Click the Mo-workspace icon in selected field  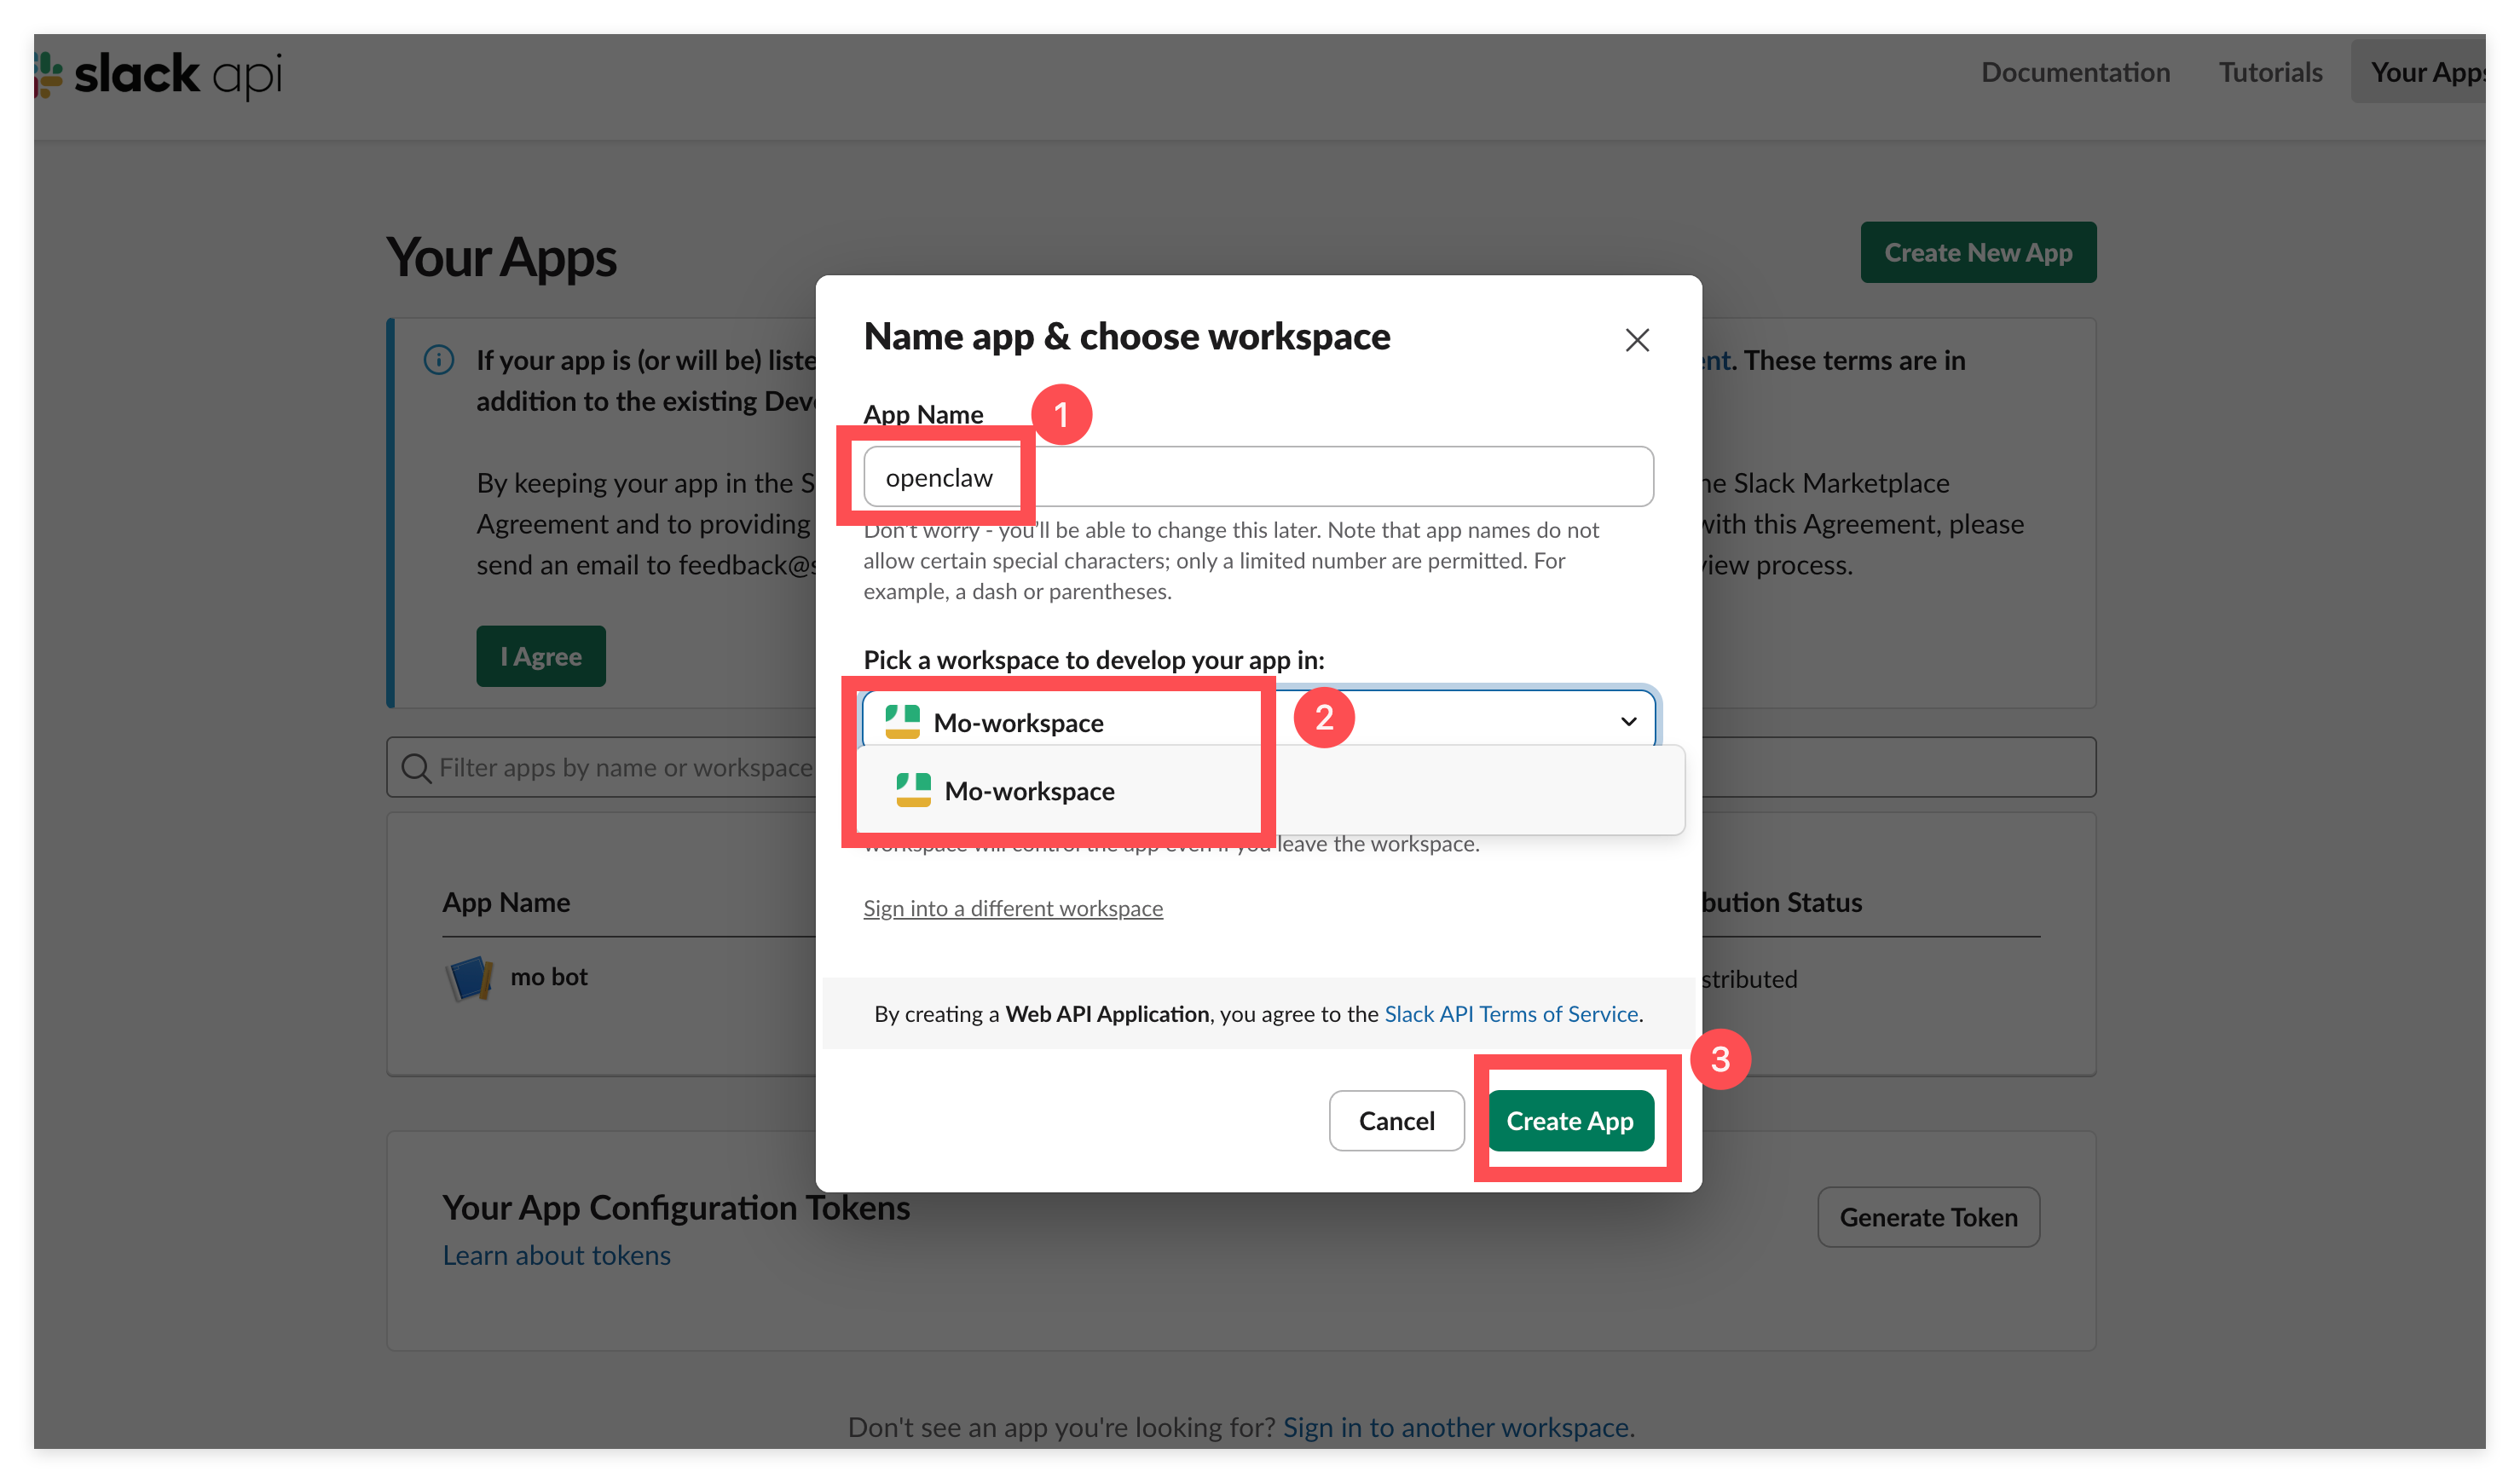(x=902, y=722)
